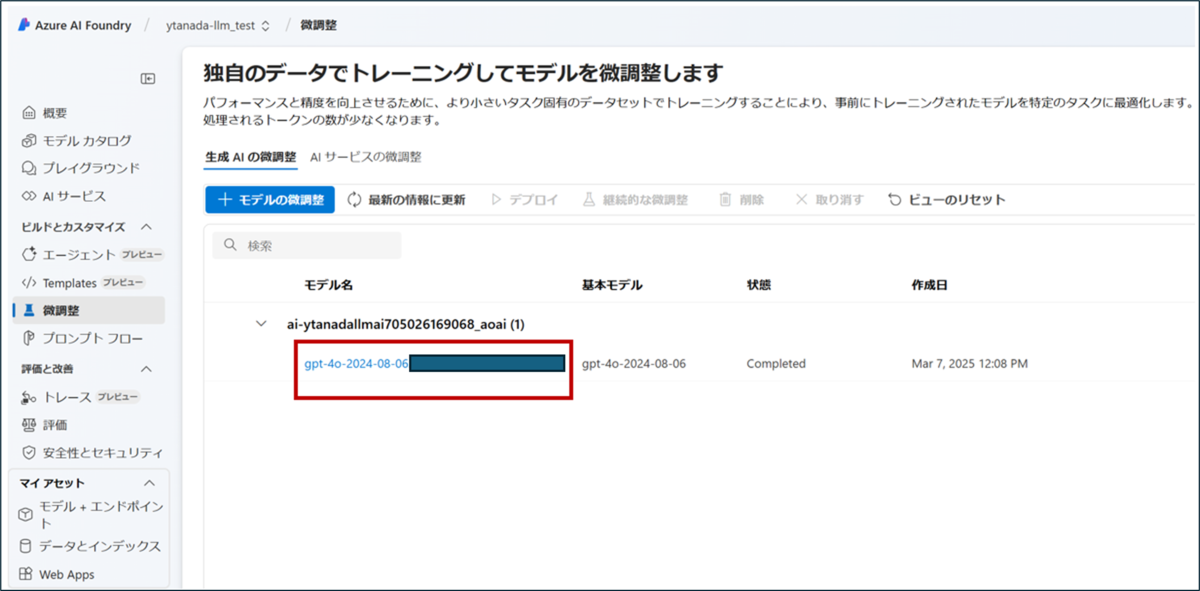
Task: Sort by 状態 column header
Action: click(x=759, y=285)
